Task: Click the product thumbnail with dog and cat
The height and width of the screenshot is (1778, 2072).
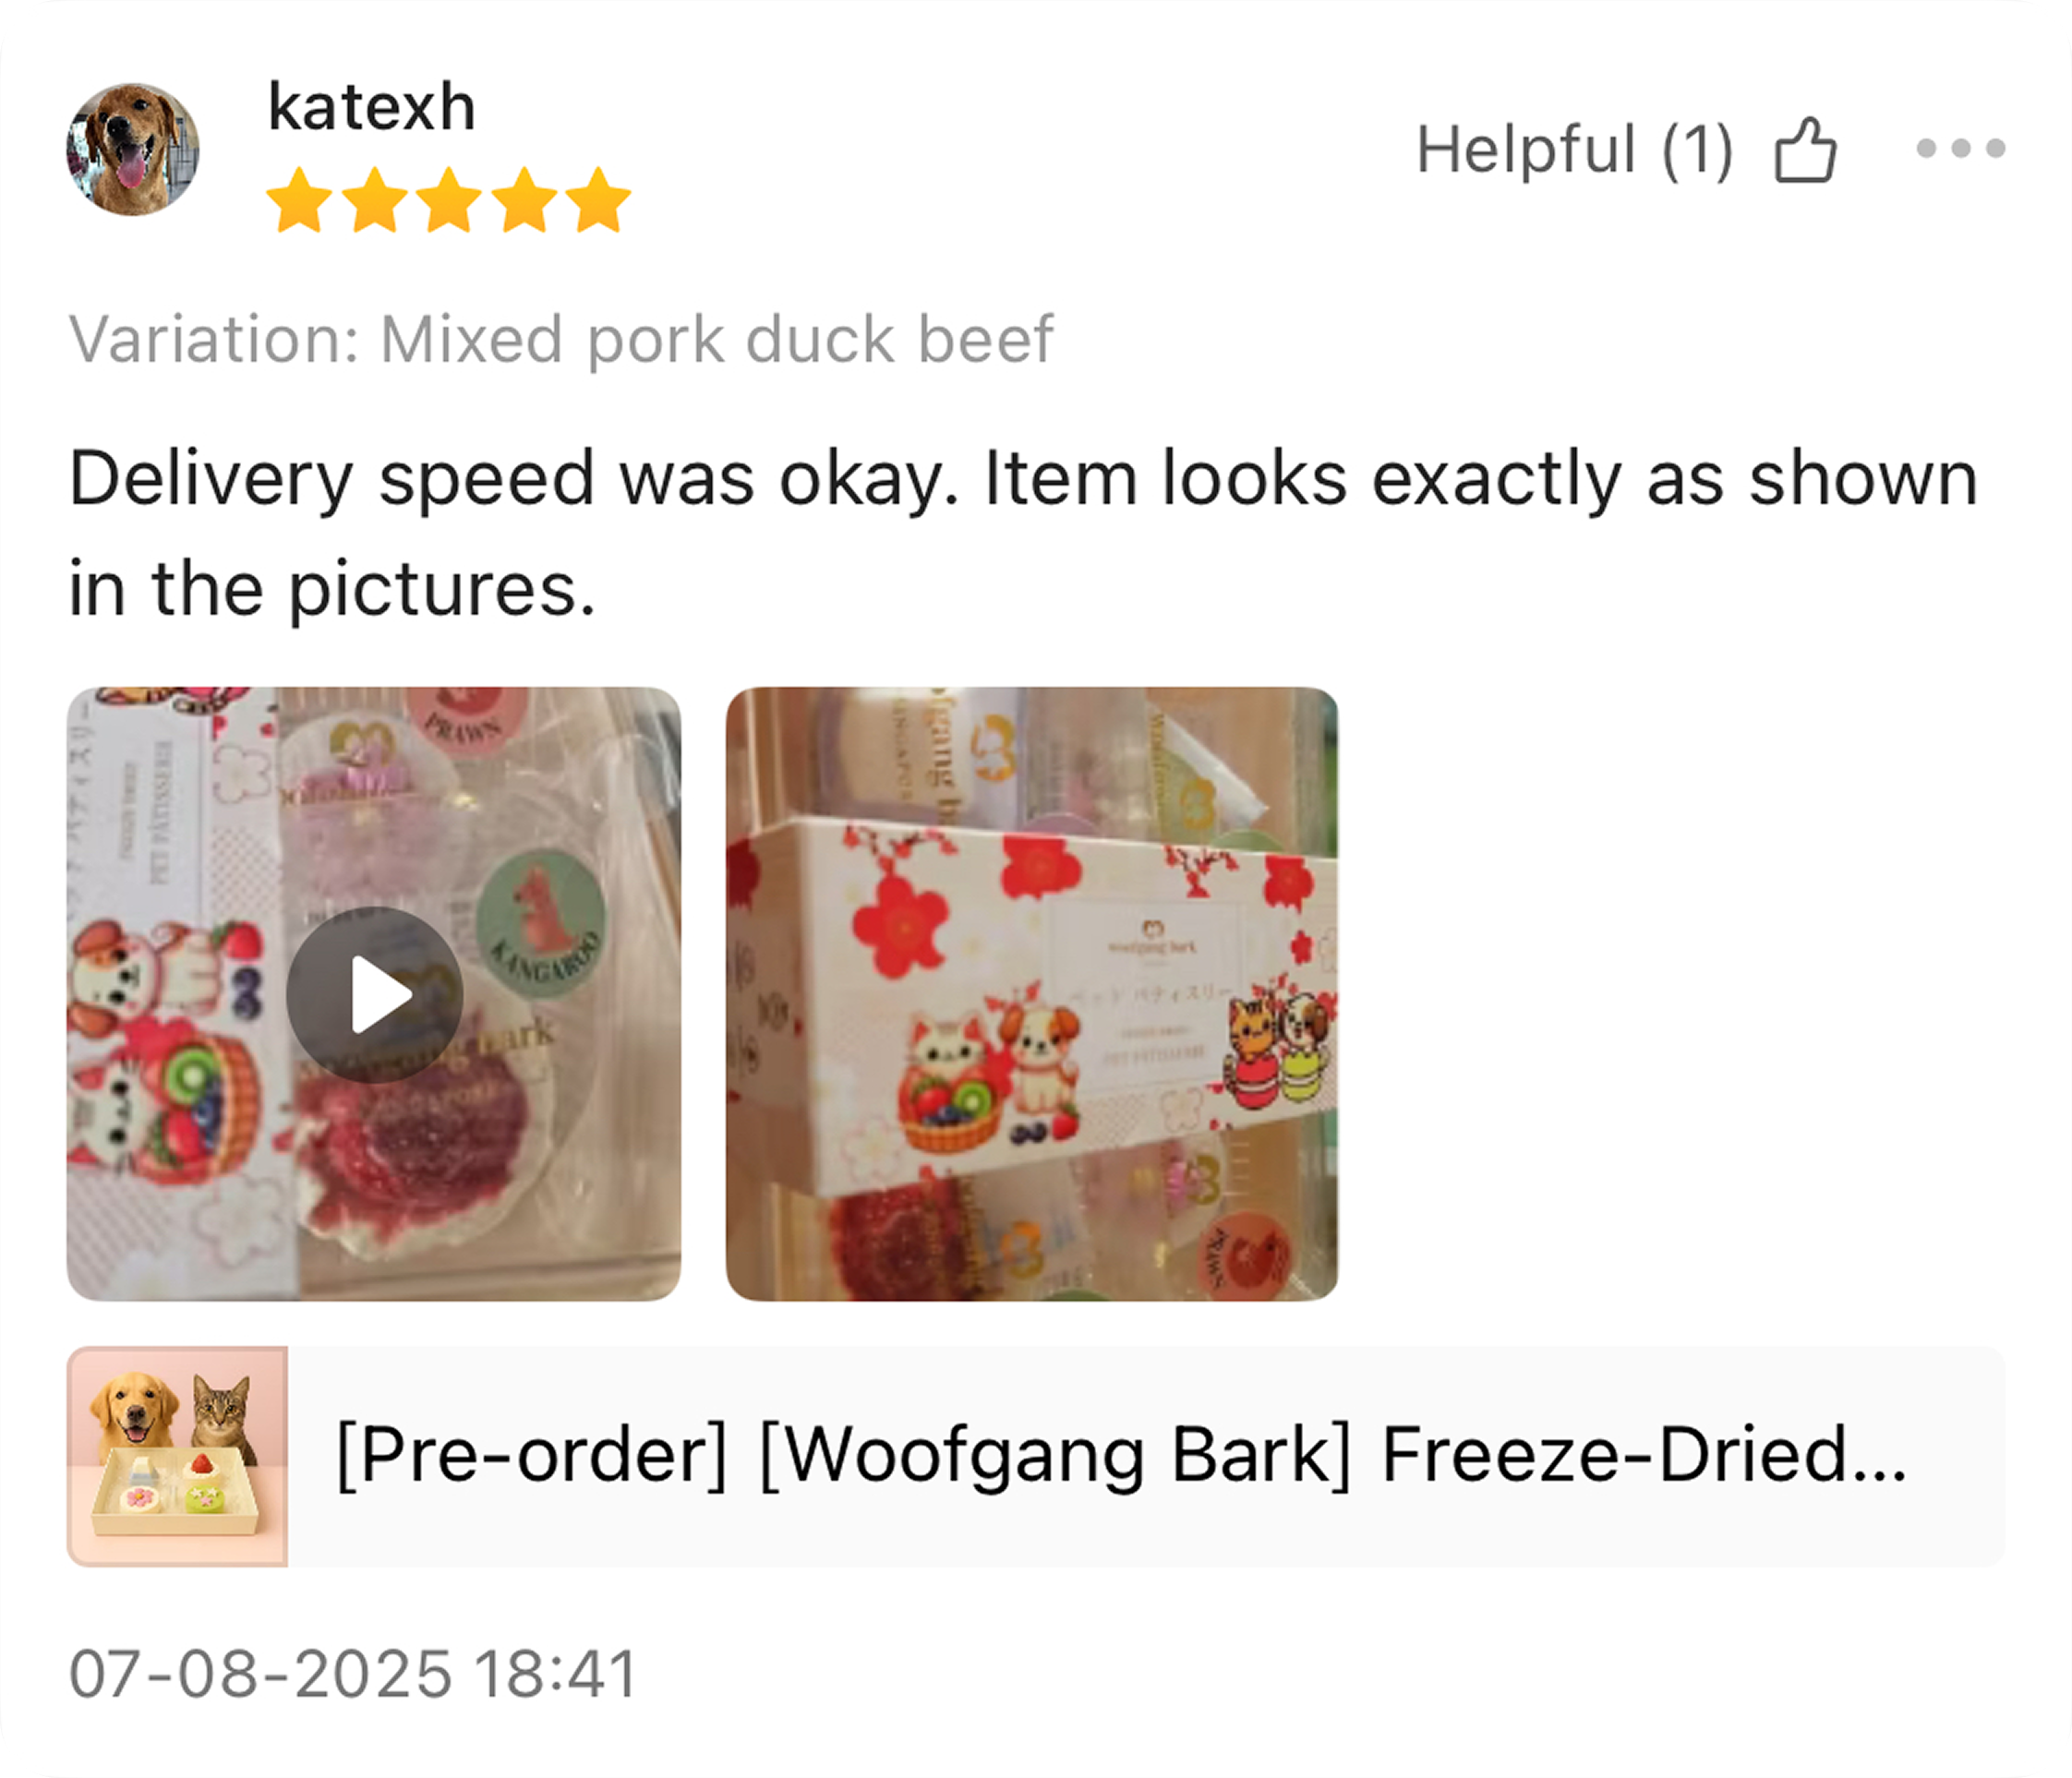Action: (x=178, y=1456)
